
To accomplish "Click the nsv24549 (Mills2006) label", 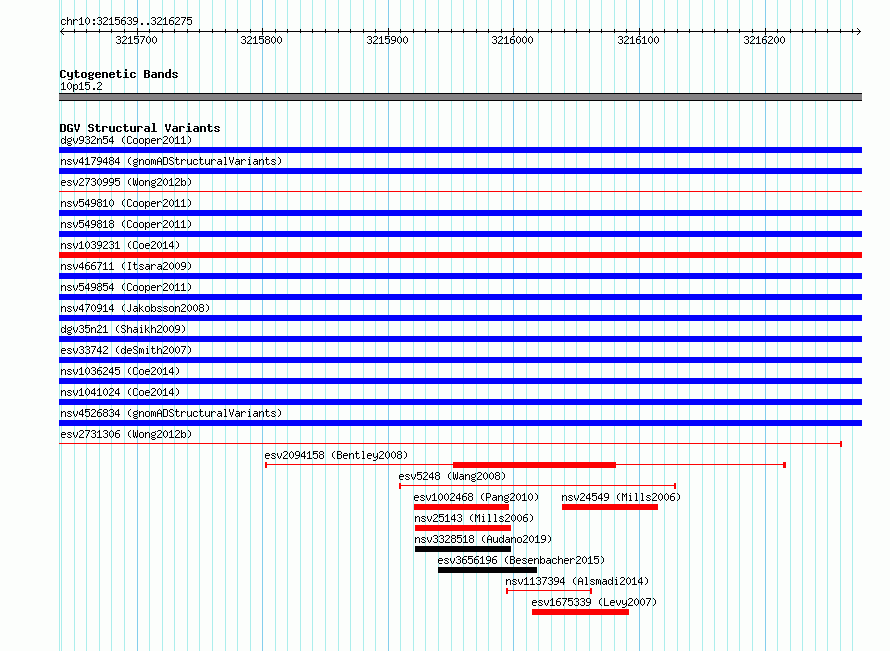I will [621, 497].
